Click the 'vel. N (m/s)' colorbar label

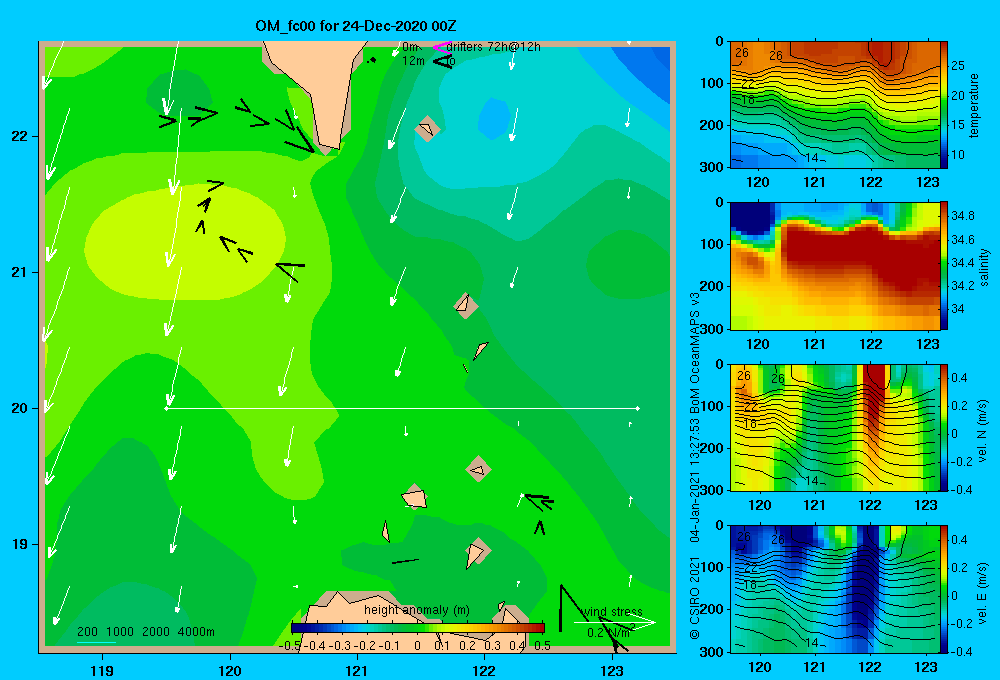point(983,431)
